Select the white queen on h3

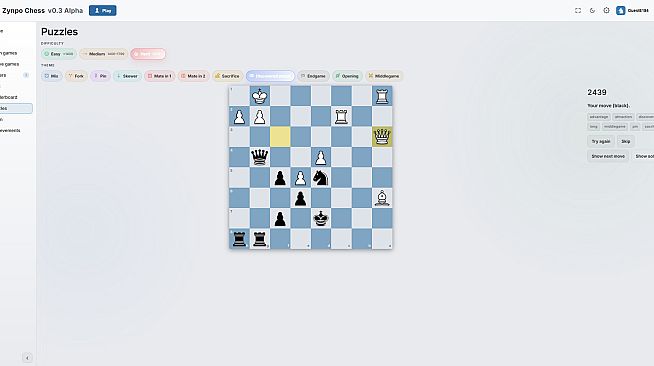point(382,137)
